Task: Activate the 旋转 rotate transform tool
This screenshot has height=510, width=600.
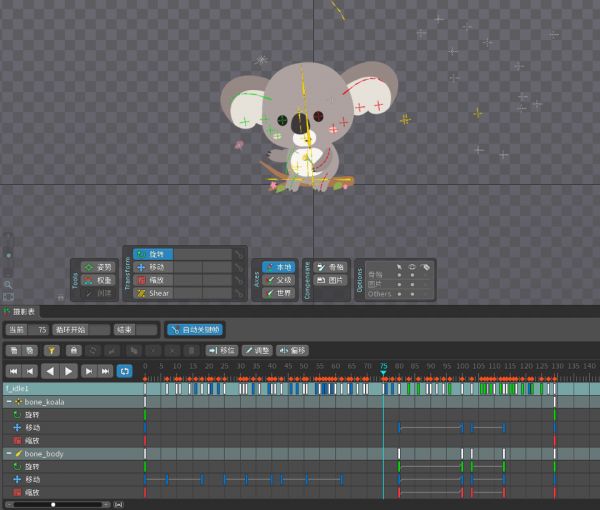Action: click(x=153, y=254)
